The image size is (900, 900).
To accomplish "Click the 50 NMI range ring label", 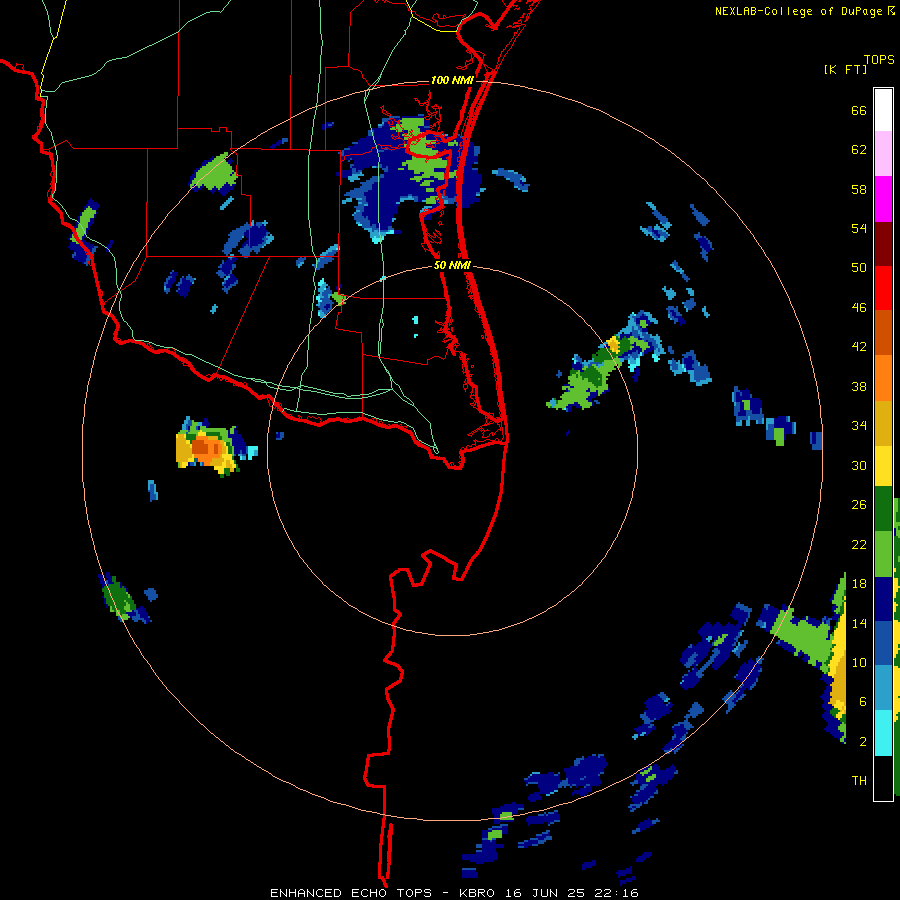I will [452, 265].
